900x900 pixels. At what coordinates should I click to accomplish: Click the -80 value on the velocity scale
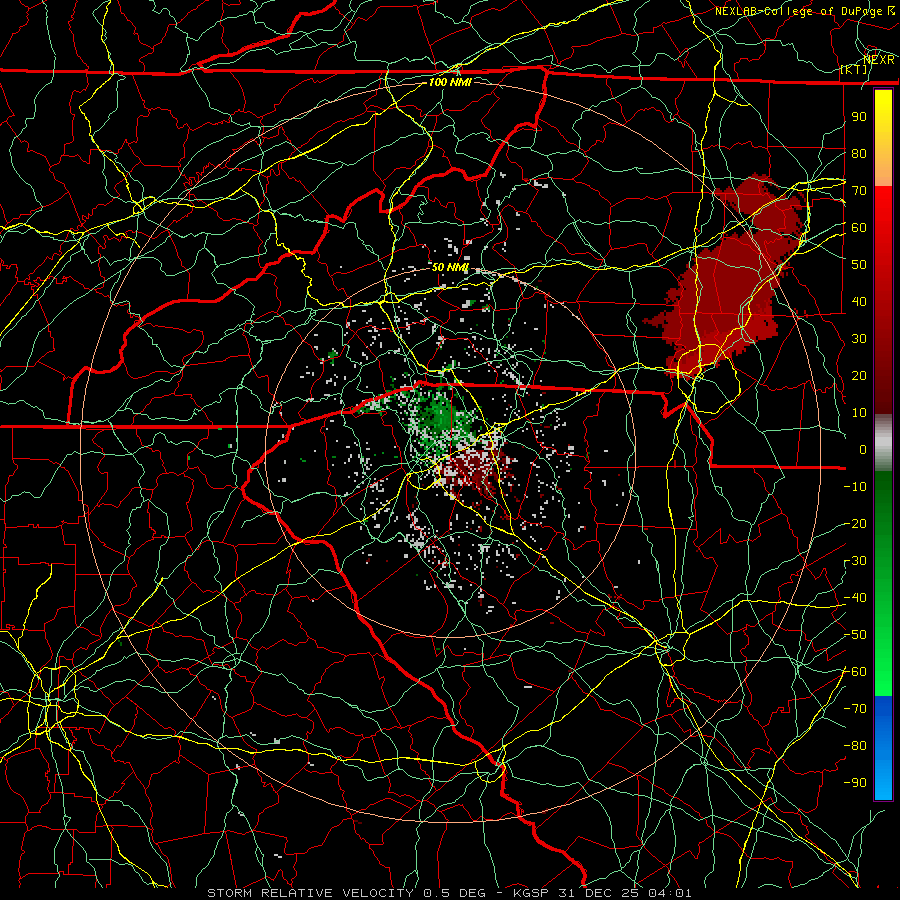855,746
